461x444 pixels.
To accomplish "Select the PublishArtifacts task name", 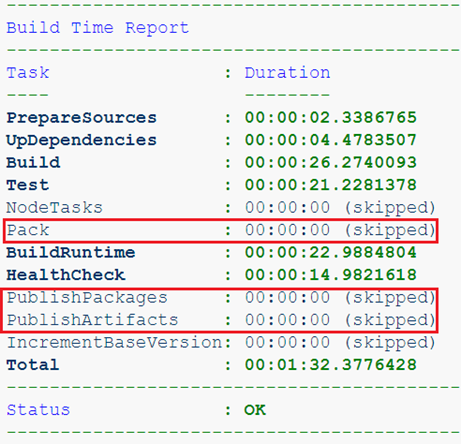I will pyautogui.click(x=92, y=320).
